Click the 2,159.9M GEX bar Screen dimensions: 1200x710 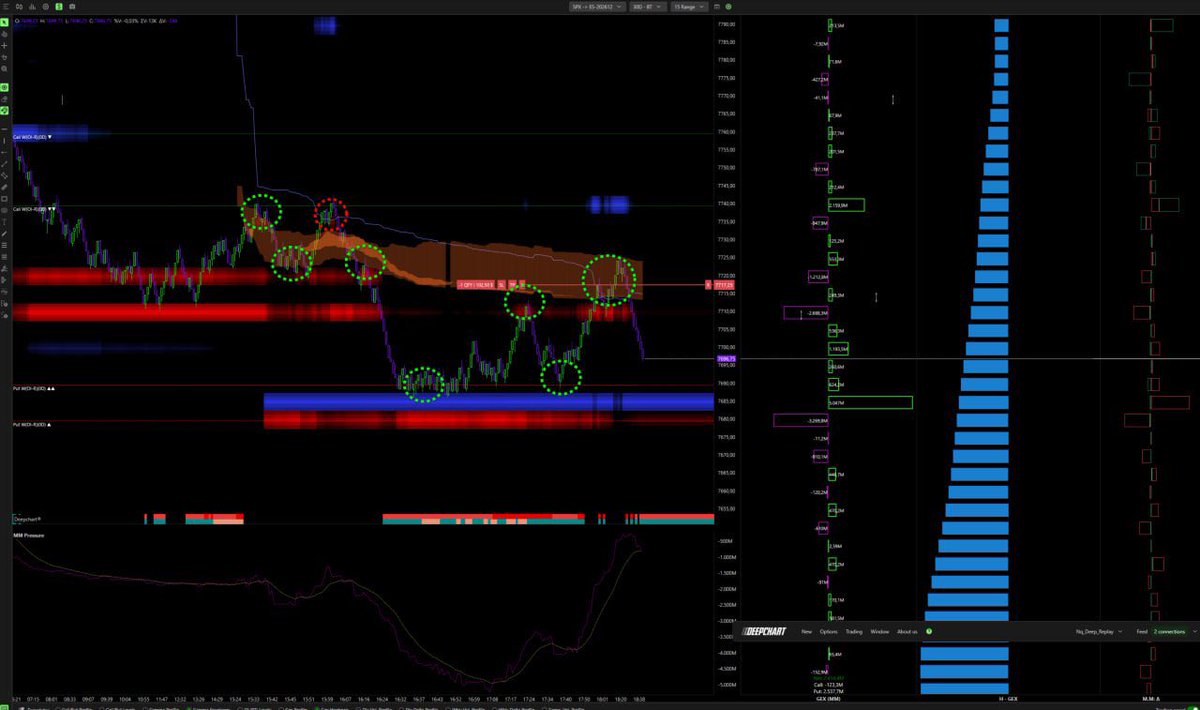coord(846,205)
